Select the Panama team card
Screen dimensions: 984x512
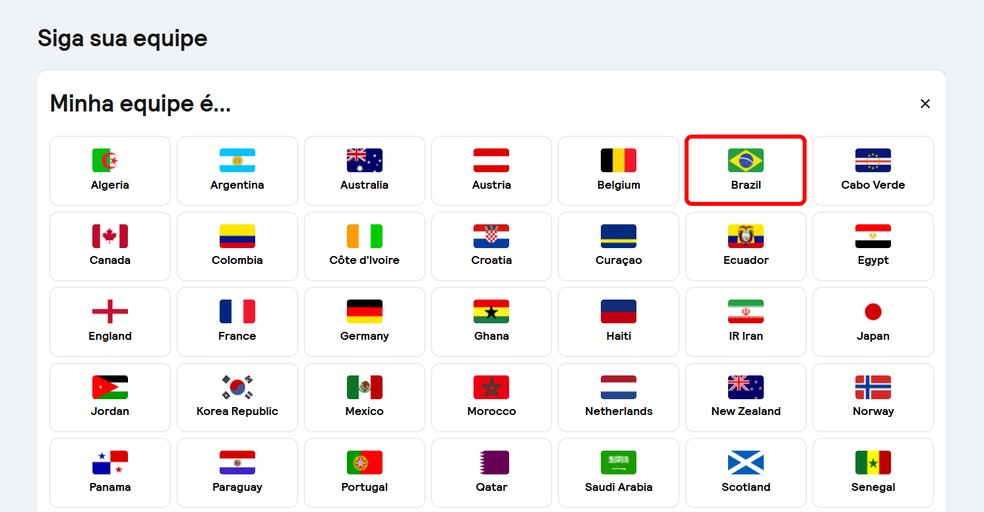[110, 473]
